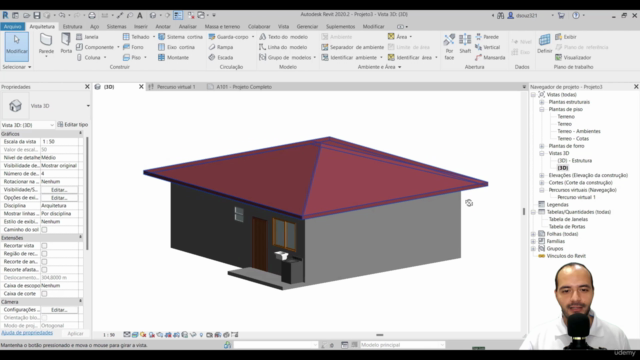The image size is (640, 360).
Task: Select the Texto do modelo tool
Action: 284,37
